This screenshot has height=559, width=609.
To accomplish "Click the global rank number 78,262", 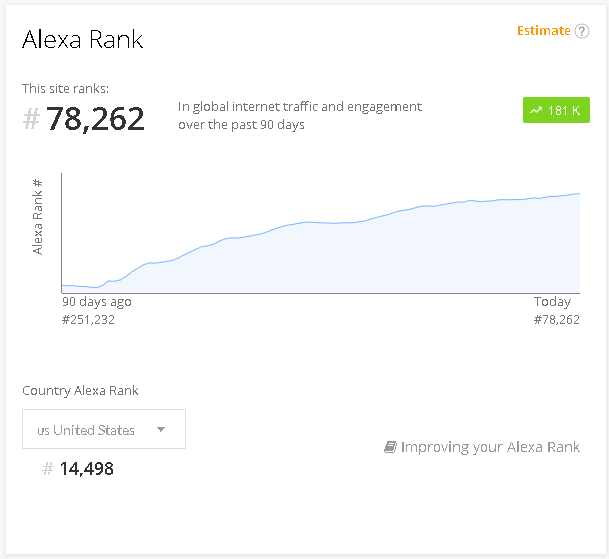I will 95,119.
